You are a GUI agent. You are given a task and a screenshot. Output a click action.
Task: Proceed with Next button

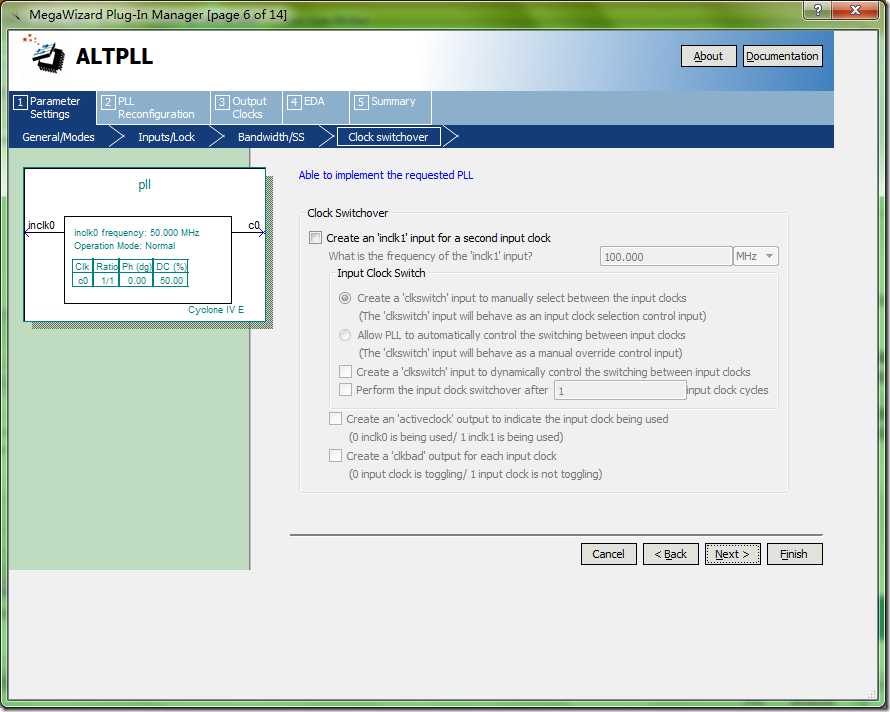click(732, 554)
